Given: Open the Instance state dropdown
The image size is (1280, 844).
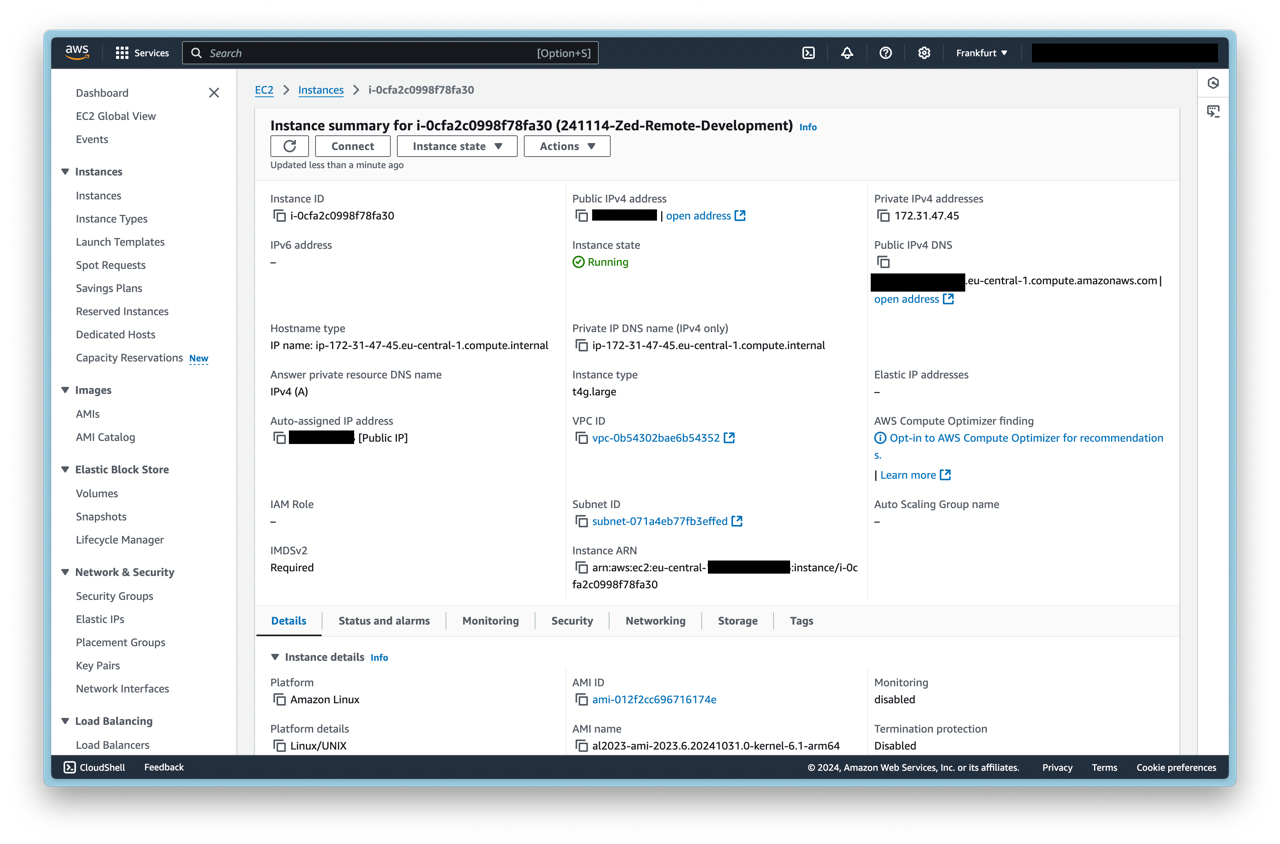Looking at the screenshot, I should (457, 146).
